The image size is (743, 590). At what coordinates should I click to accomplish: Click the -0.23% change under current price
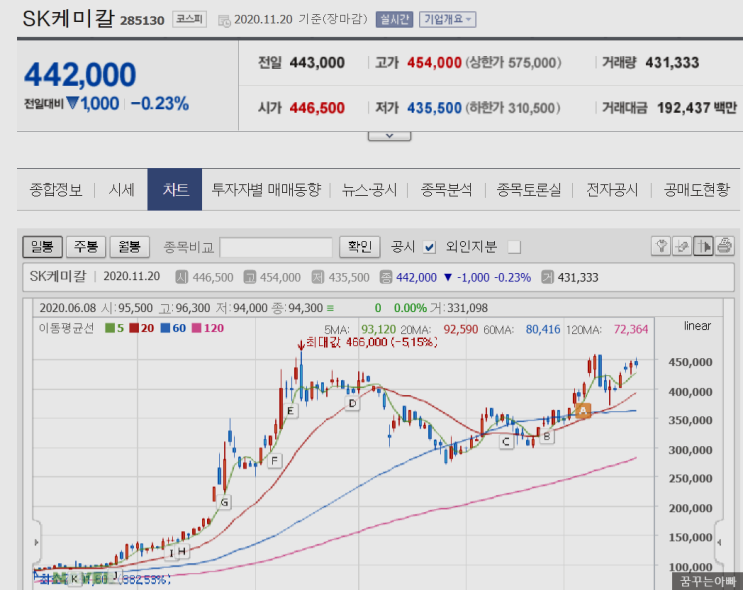click(x=160, y=103)
